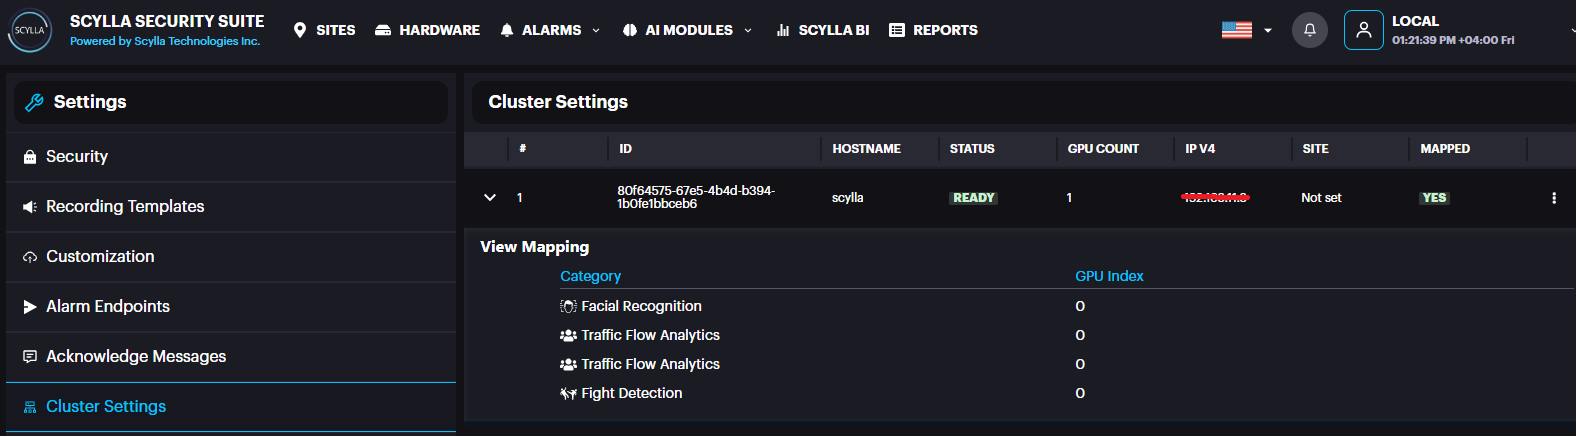Click the Fight Detection category icon
This screenshot has height=437, width=1577.
coord(568,394)
